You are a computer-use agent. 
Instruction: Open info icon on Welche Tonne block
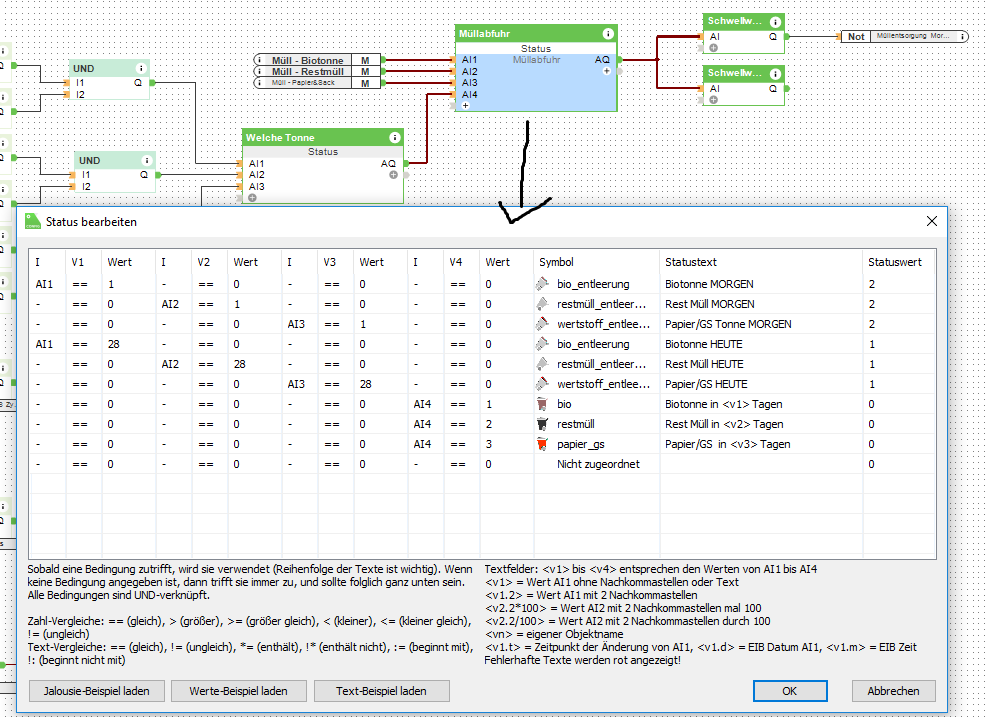[x=394, y=138]
